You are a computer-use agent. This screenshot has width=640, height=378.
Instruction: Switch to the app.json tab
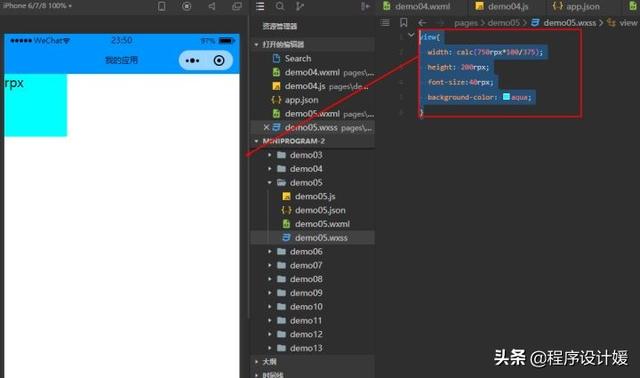(x=576, y=6)
